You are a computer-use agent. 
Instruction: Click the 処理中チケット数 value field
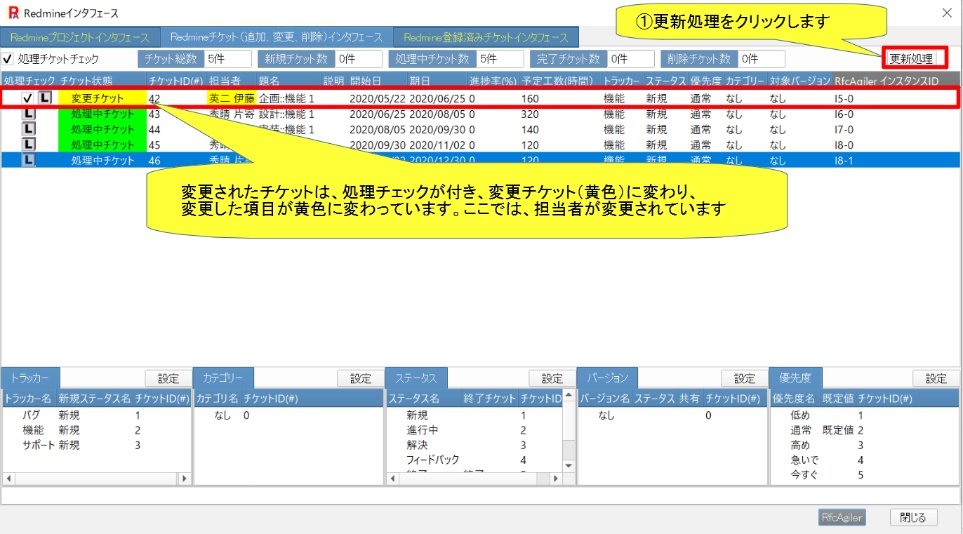pyautogui.click(x=500, y=59)
